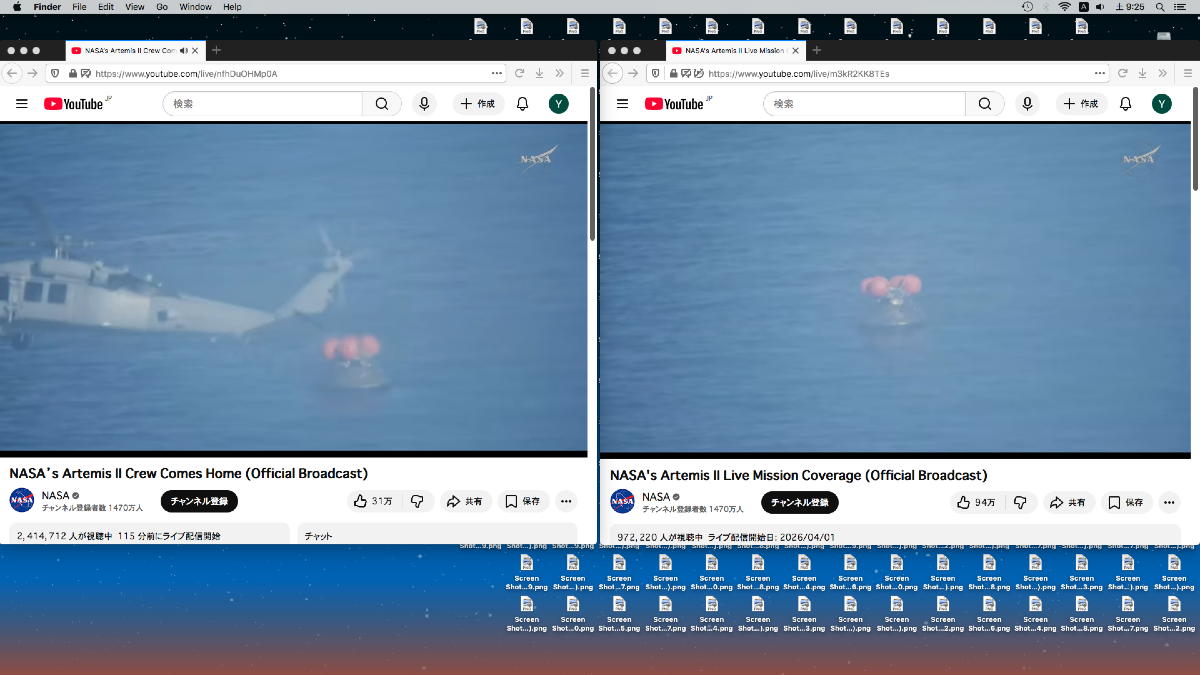
Task: Click YouTube logo in left window
Action: click(73, 103)
